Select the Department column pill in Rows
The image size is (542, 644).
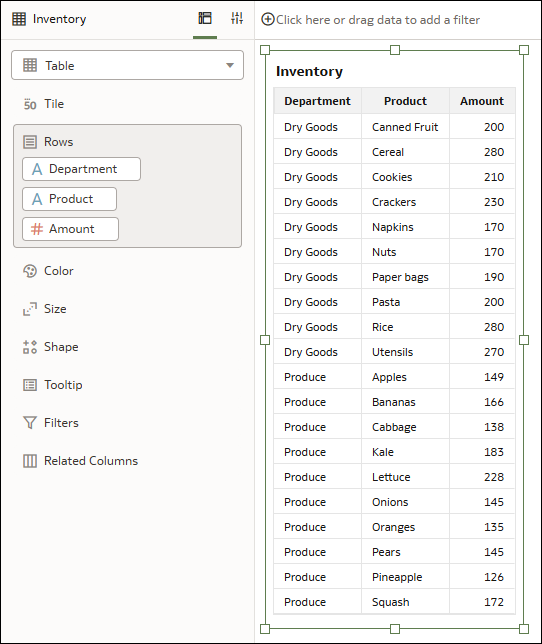81,169
